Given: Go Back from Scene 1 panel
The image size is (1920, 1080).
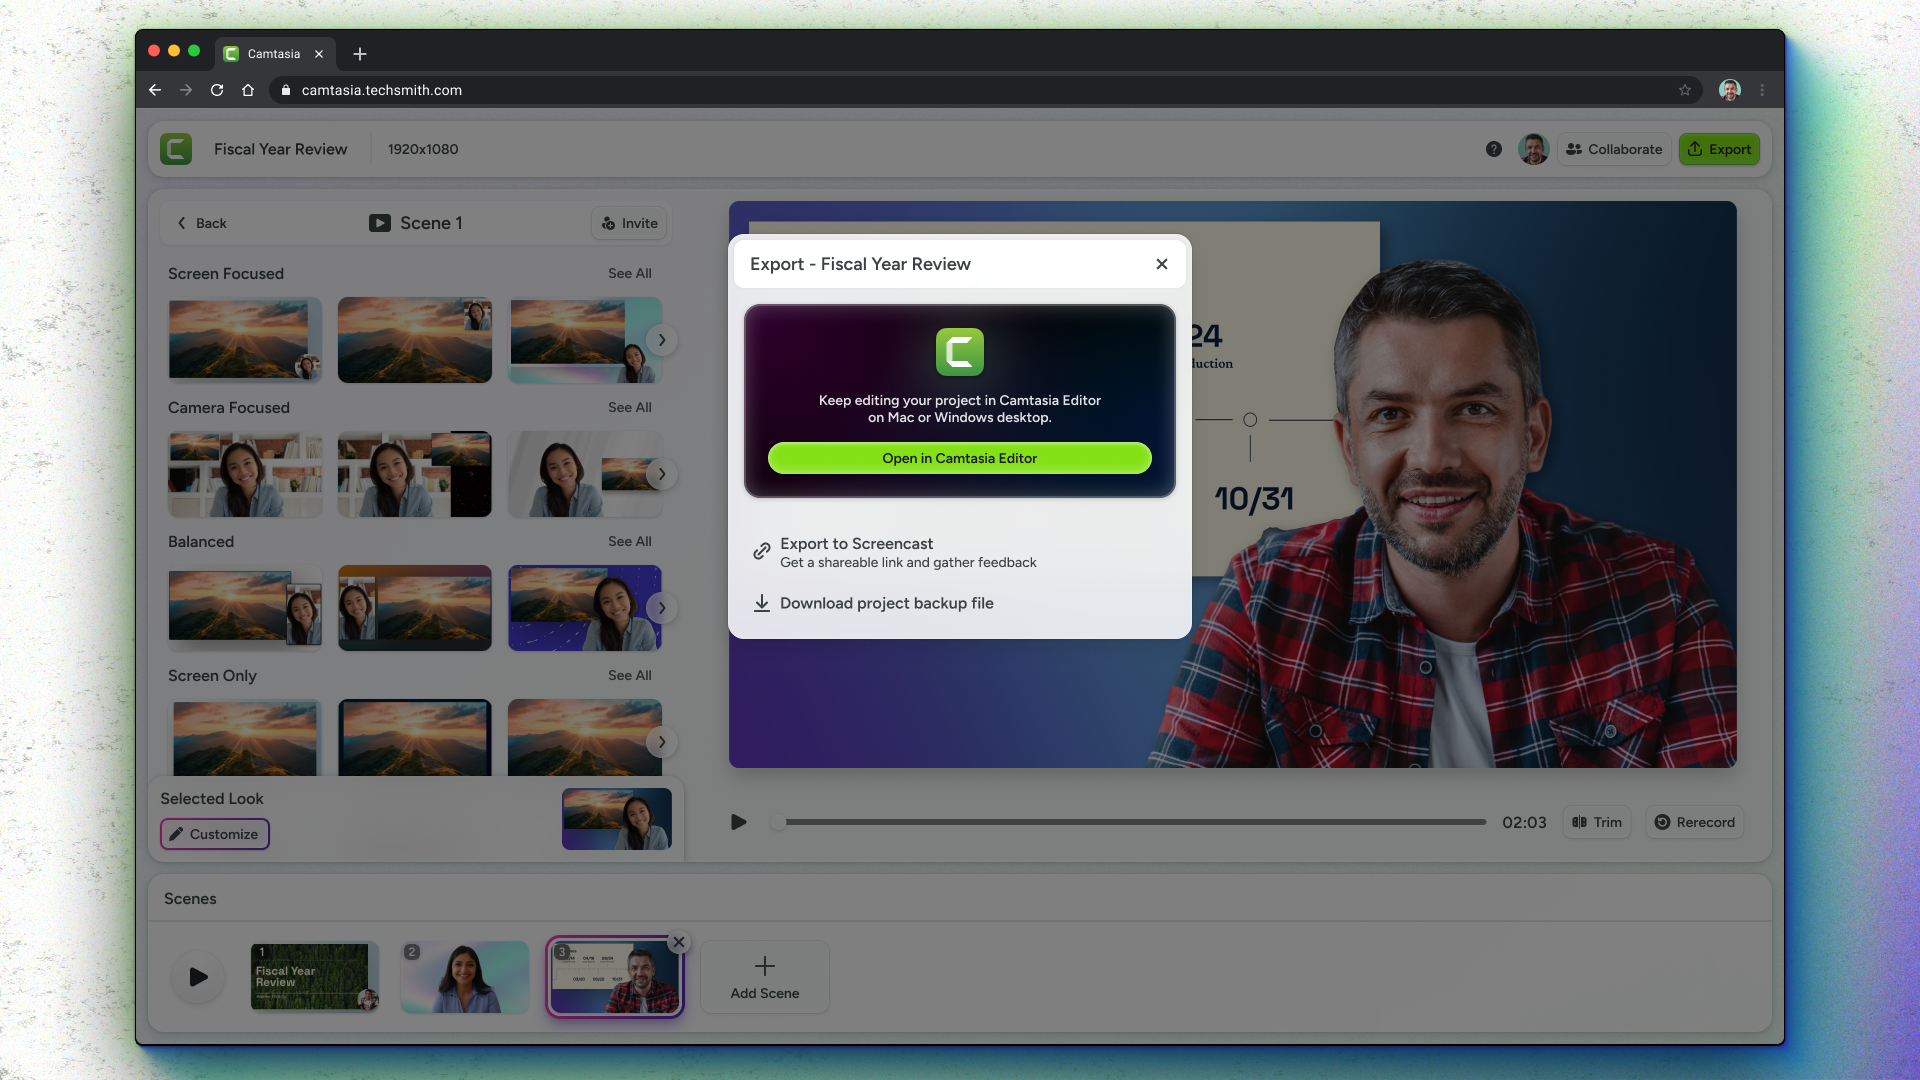Looking at the screenshot, I should tap(202, 223).
